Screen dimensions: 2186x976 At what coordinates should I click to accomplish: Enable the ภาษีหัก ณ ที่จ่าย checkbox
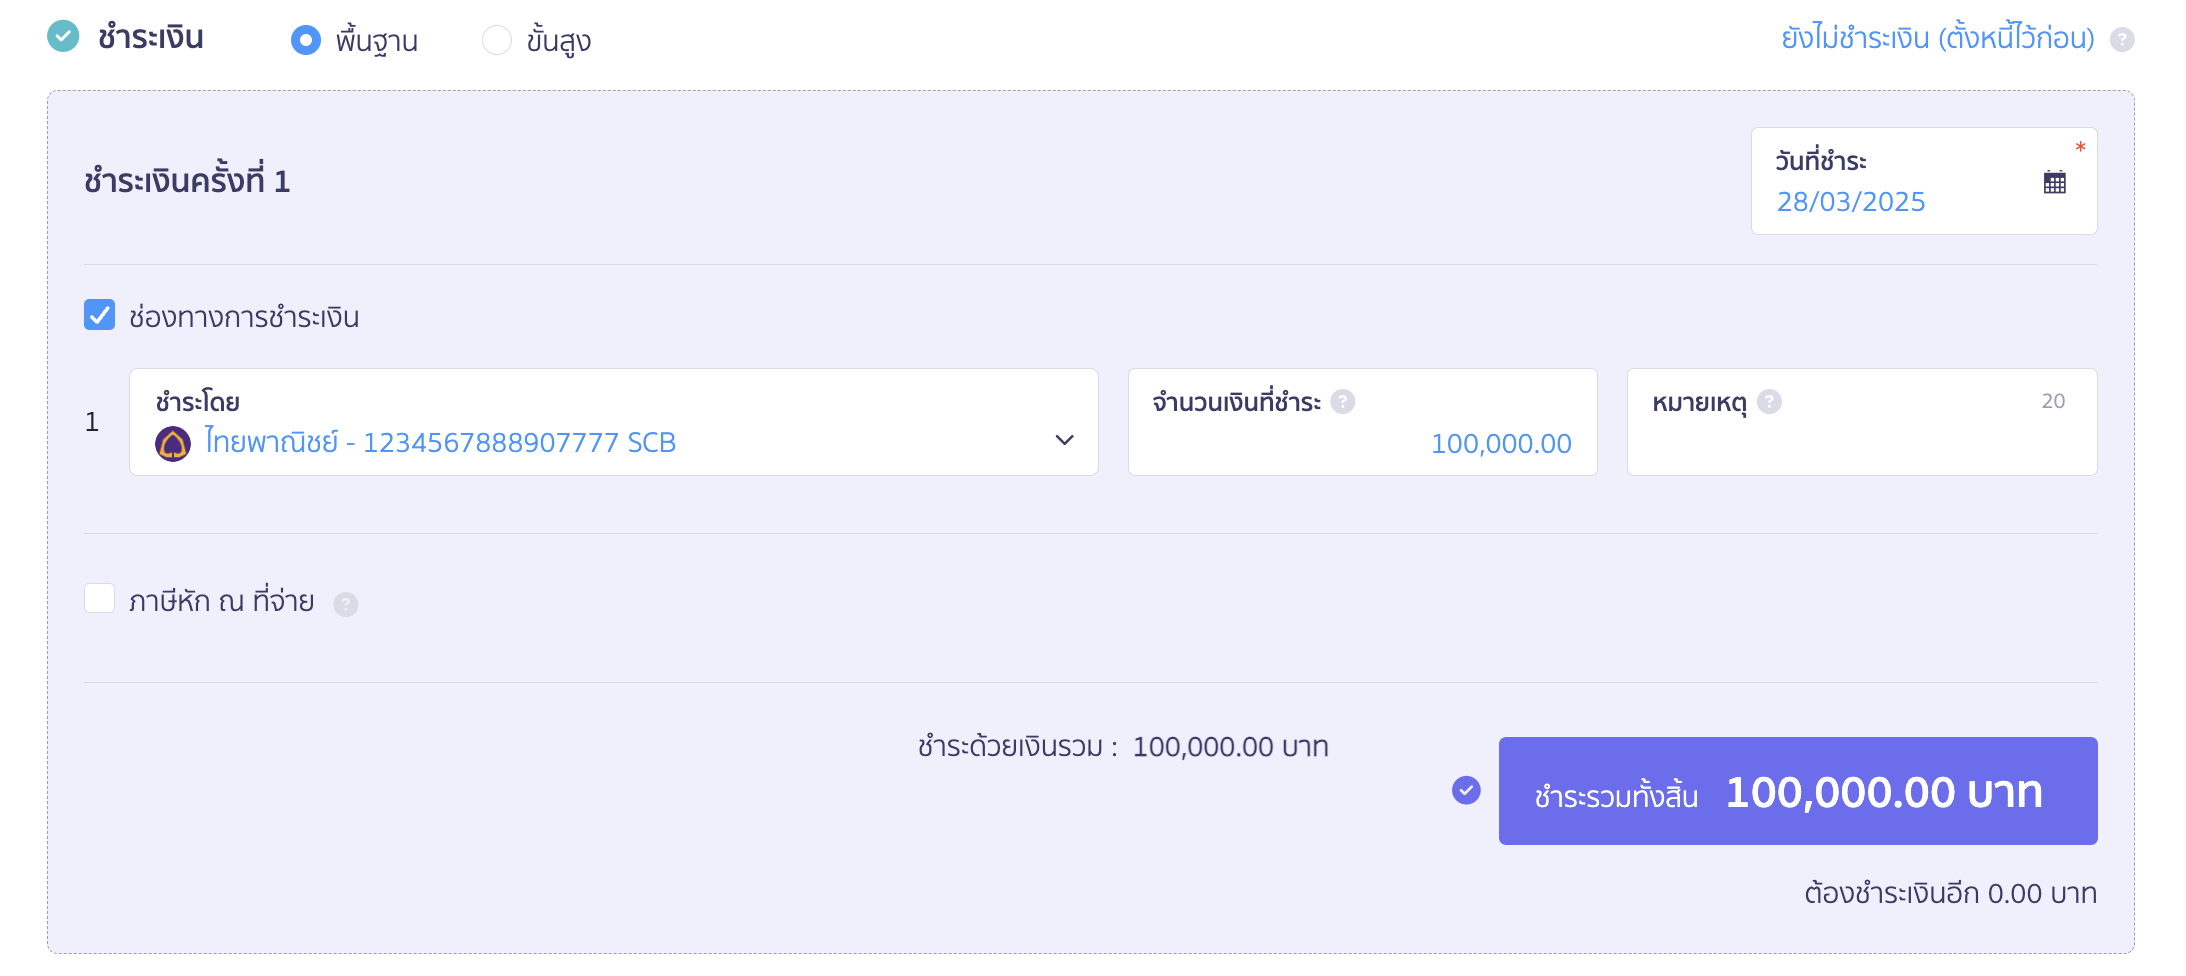100,599
